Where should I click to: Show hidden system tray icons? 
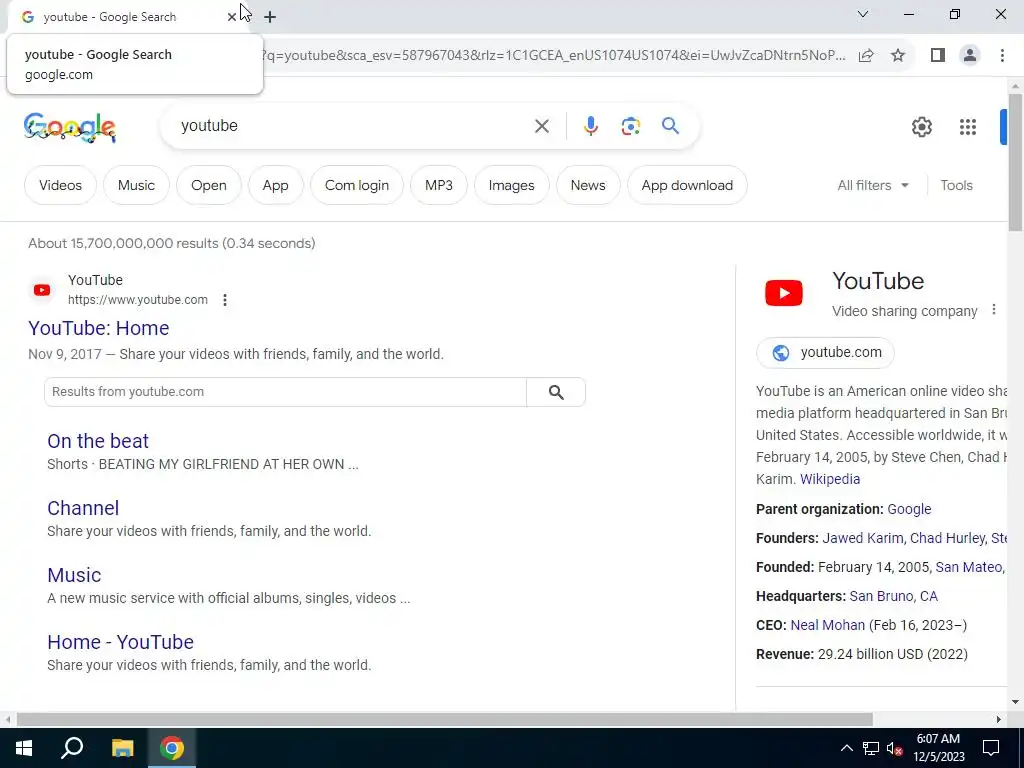pyautogui.click(x=846, y=748)
